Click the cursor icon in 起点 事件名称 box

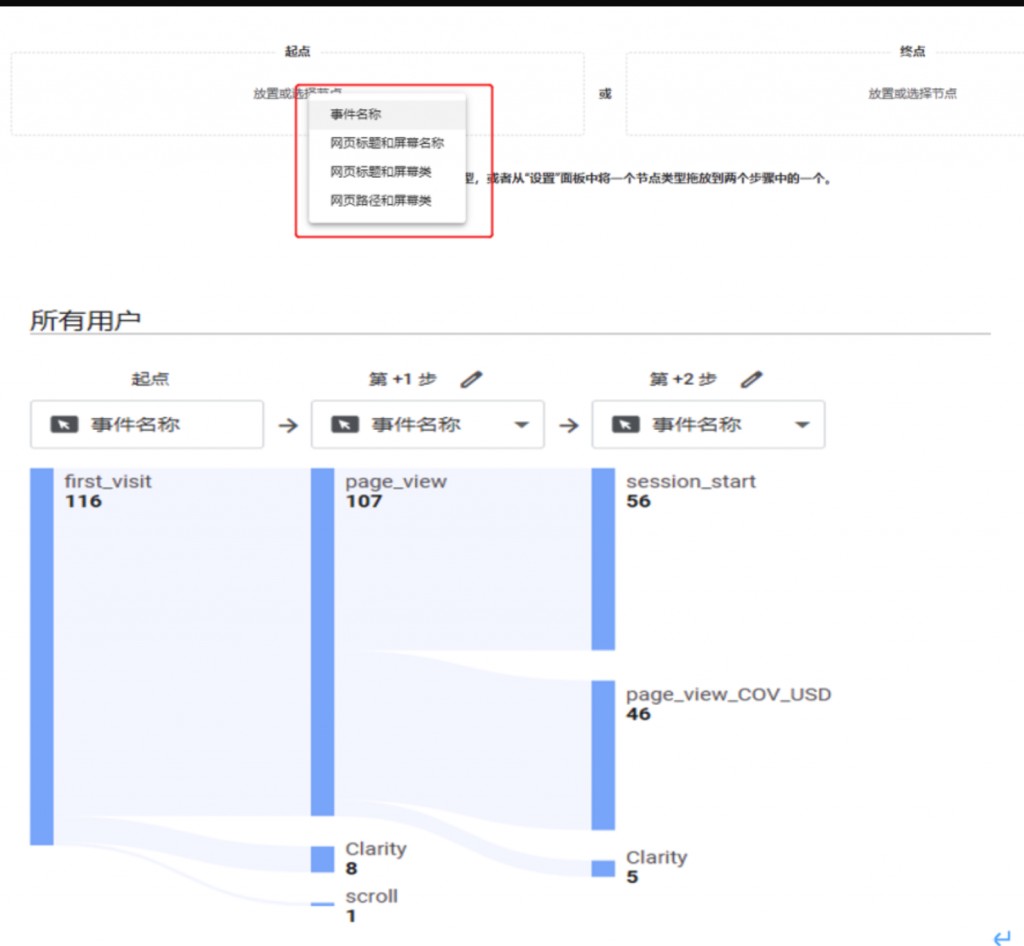(64, 425)
